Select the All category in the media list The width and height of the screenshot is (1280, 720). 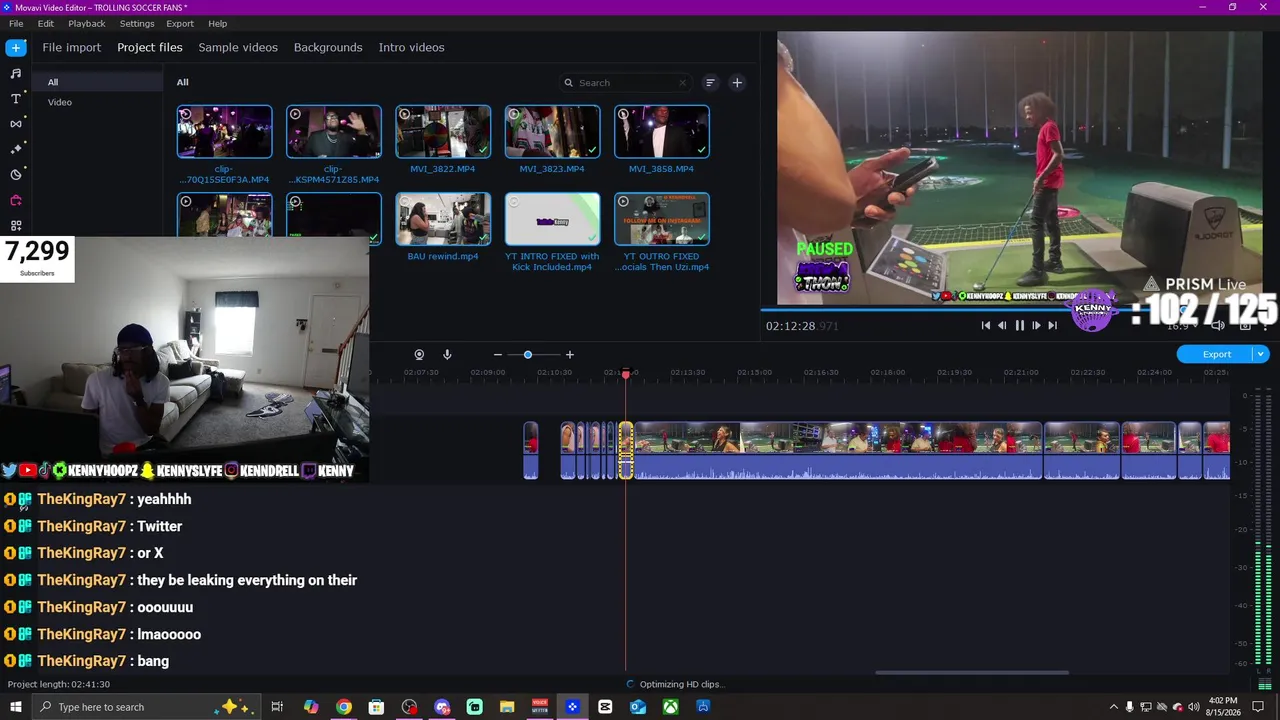[98, 82]
